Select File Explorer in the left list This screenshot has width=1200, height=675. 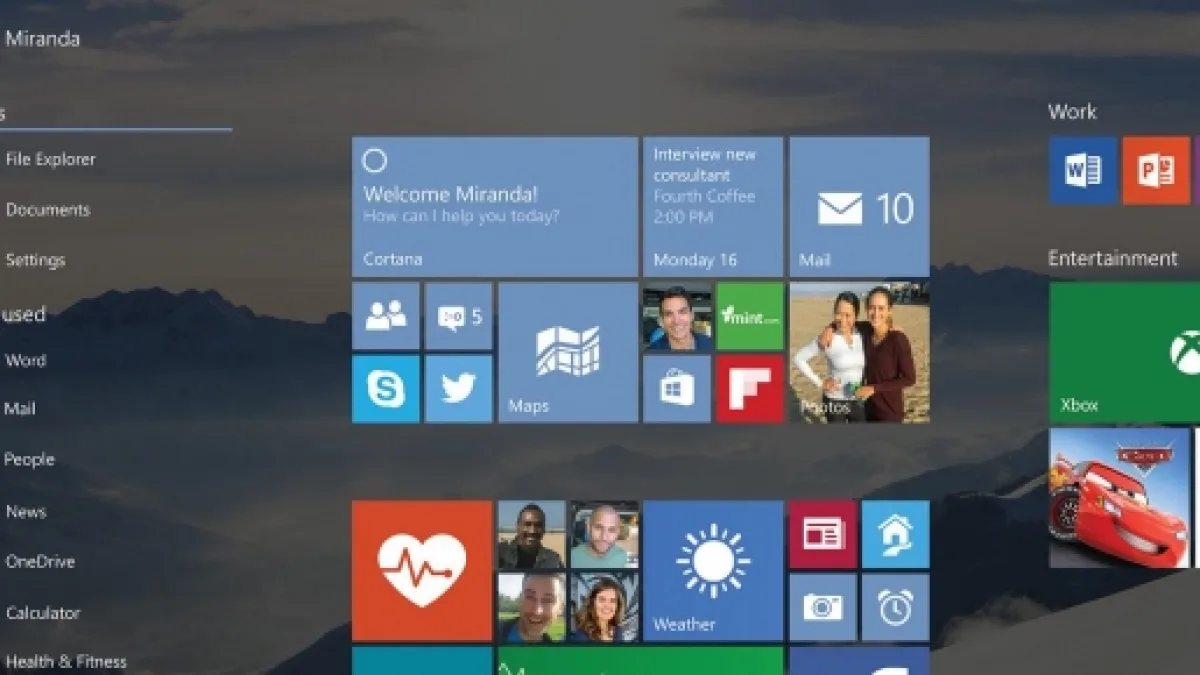pyautogui.click(x=50, y=159)
